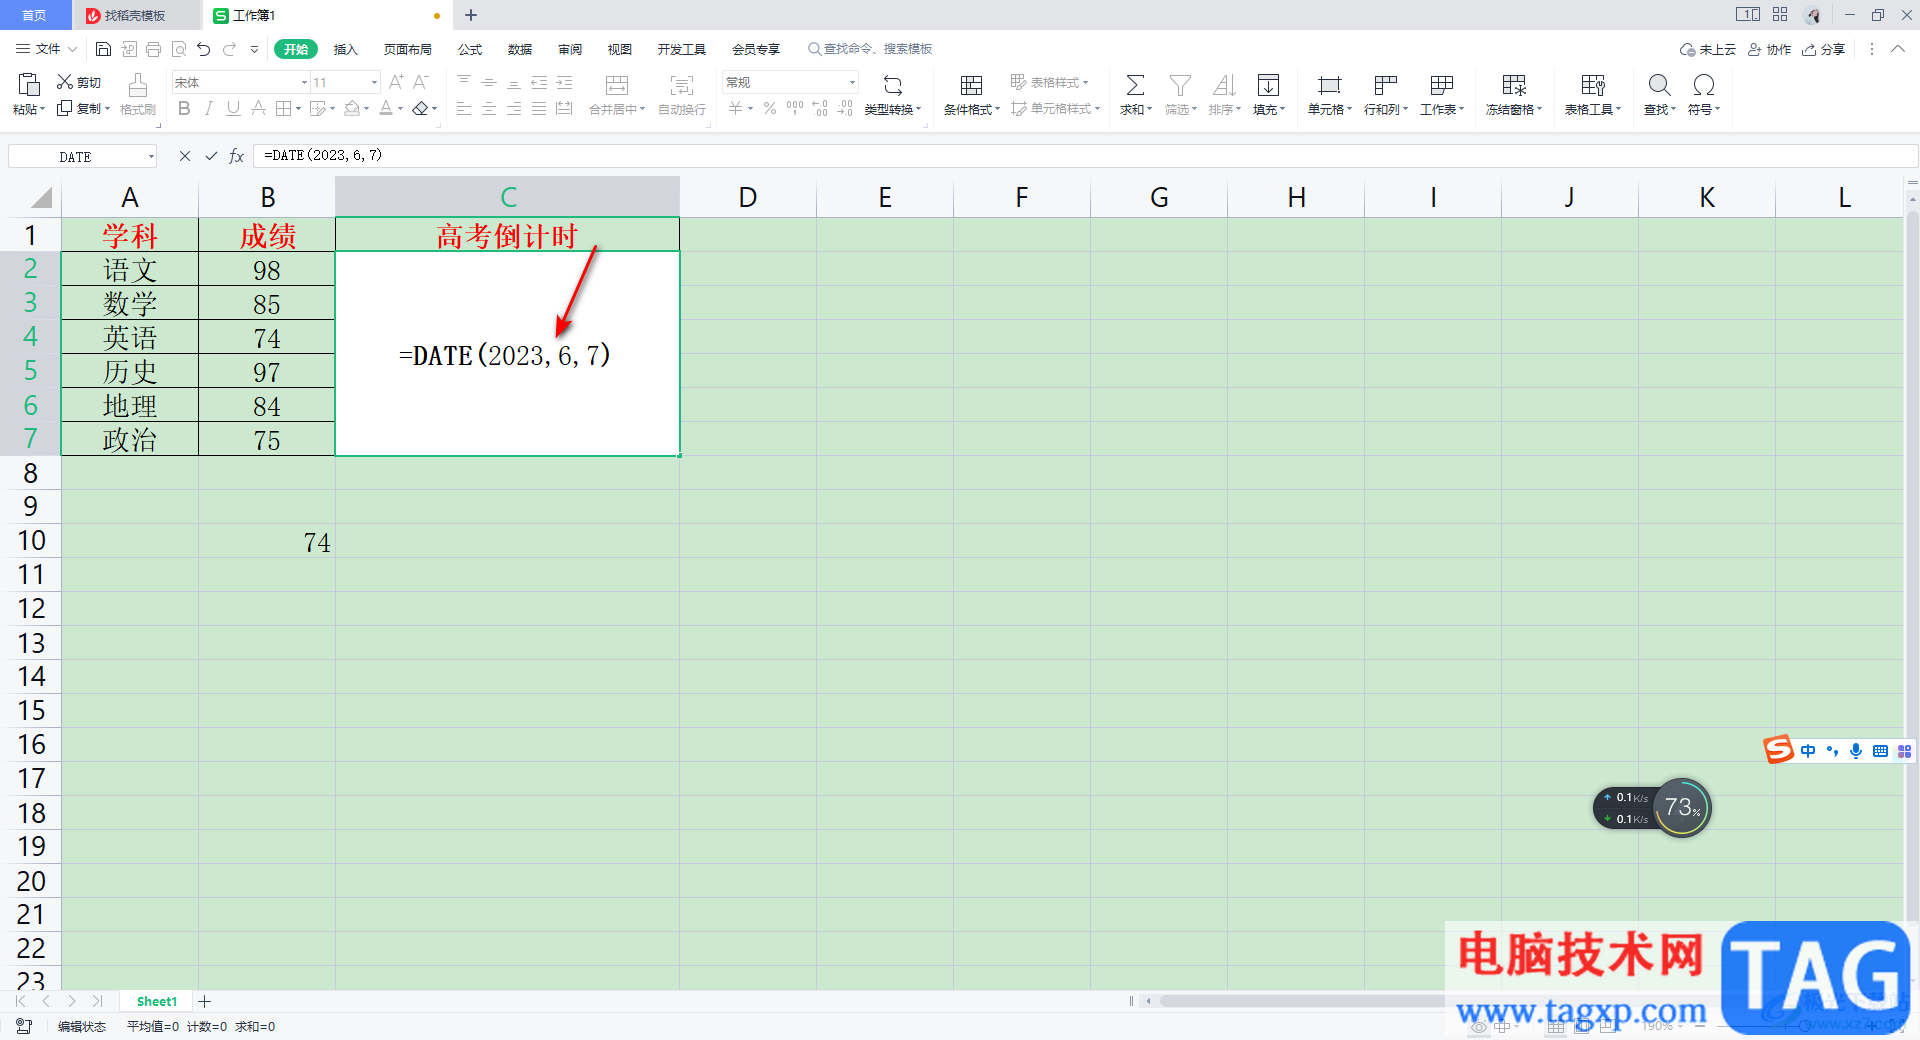
Task: Click the thousands separator icon
Action: pyautogui.click(x=795, y=108)
